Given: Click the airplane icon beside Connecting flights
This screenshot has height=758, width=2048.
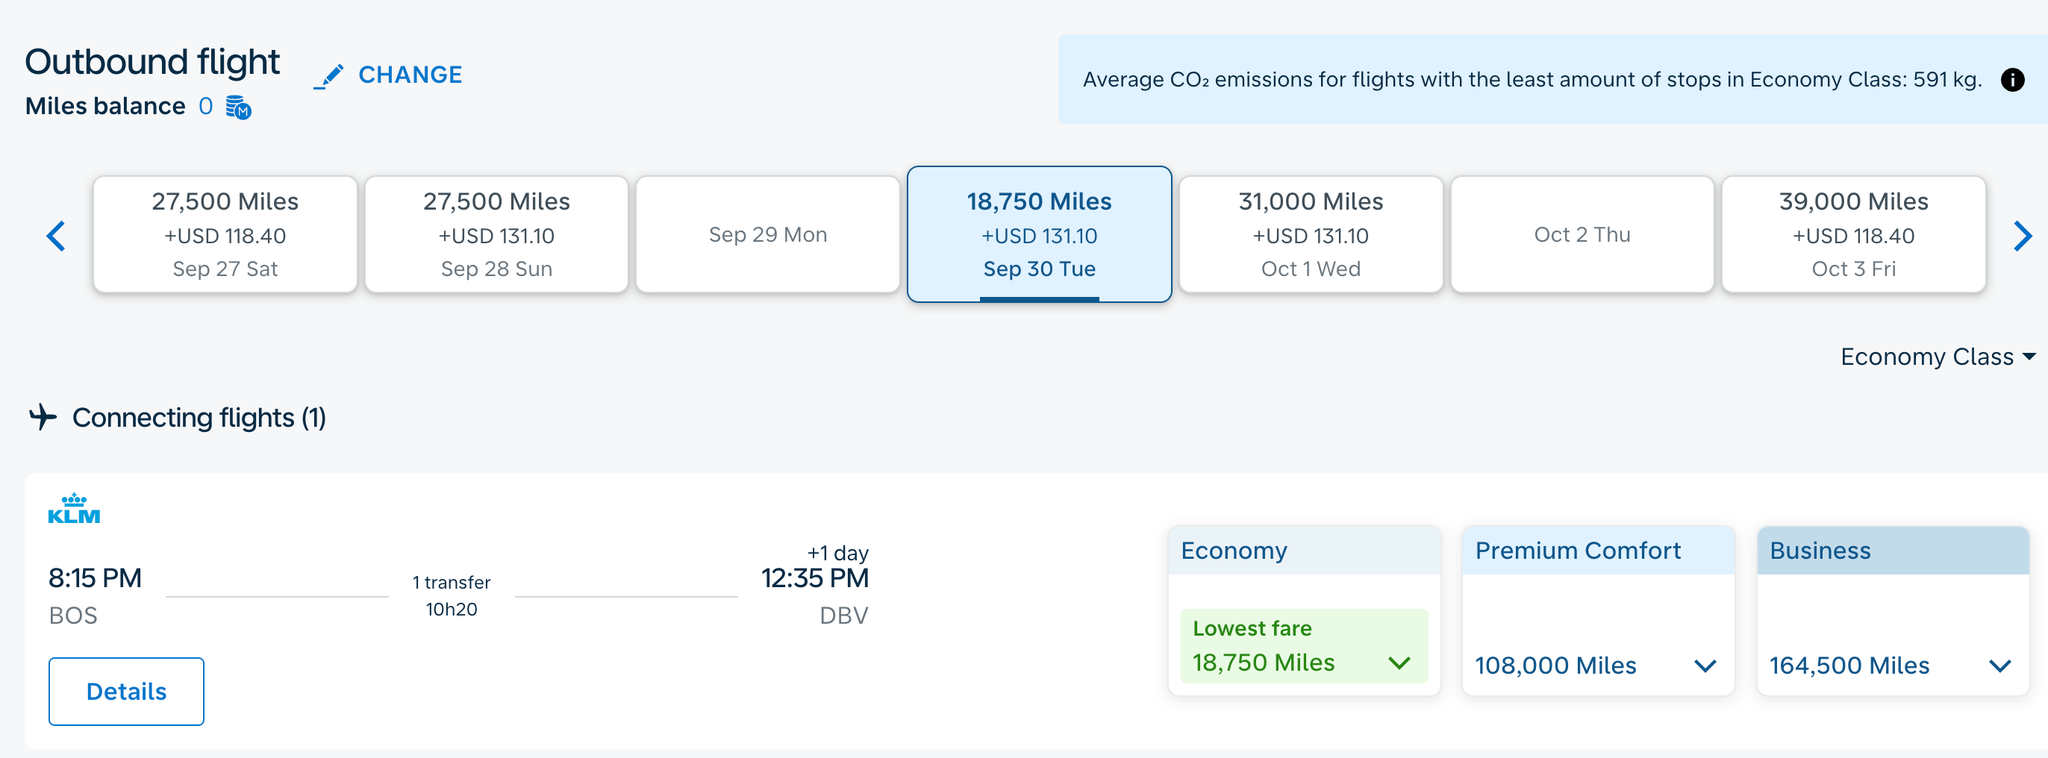Looking at the screenshot, I should (x=42, y=418).
